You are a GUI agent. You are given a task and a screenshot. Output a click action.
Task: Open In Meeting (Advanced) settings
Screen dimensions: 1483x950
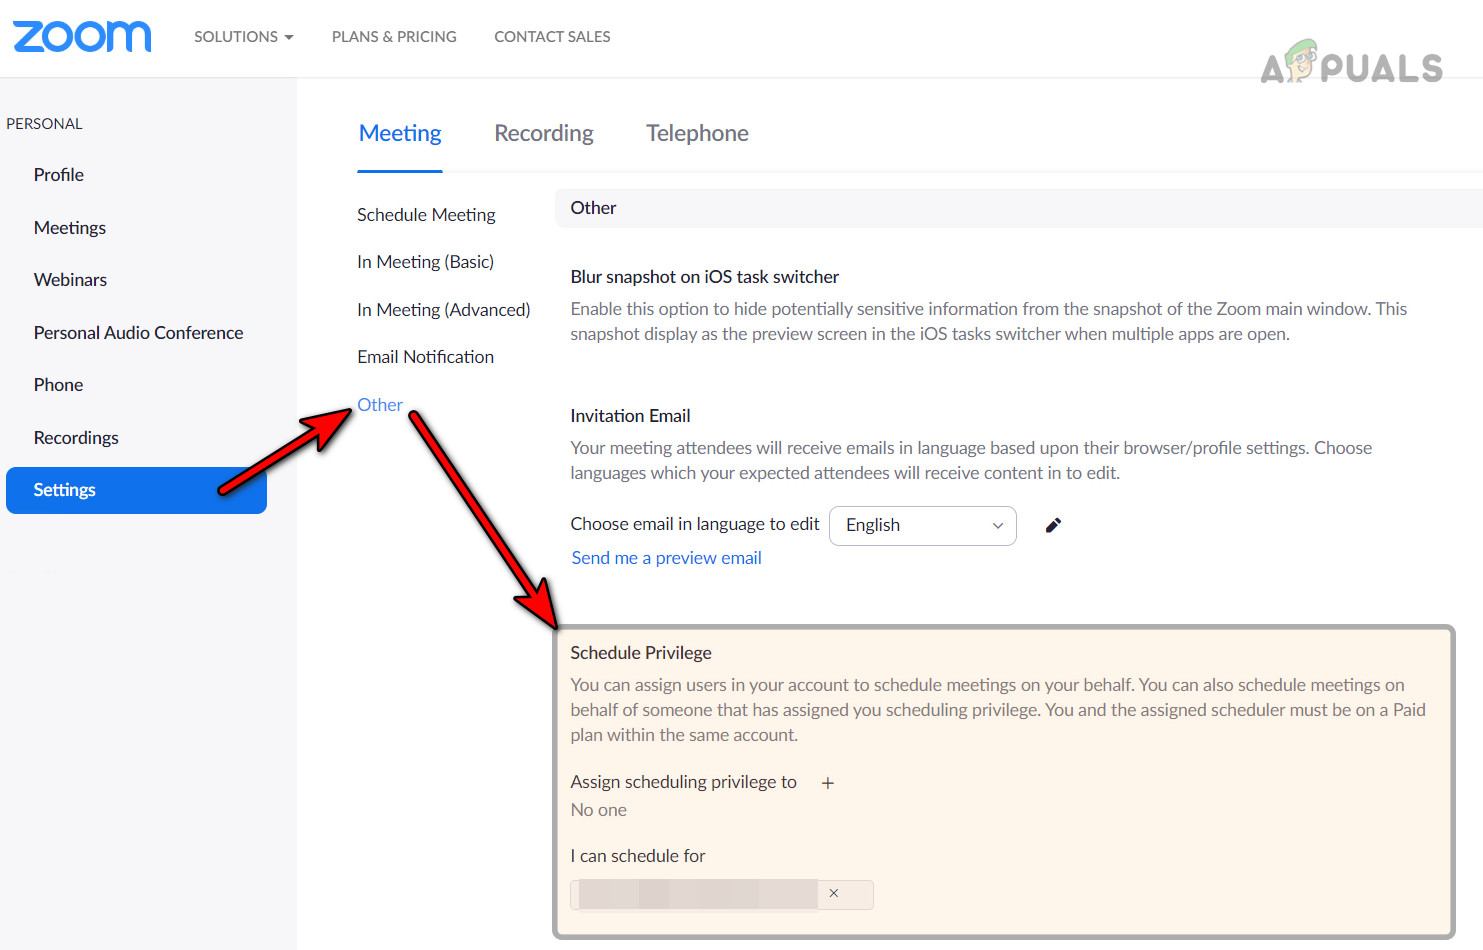coord(443,309)
